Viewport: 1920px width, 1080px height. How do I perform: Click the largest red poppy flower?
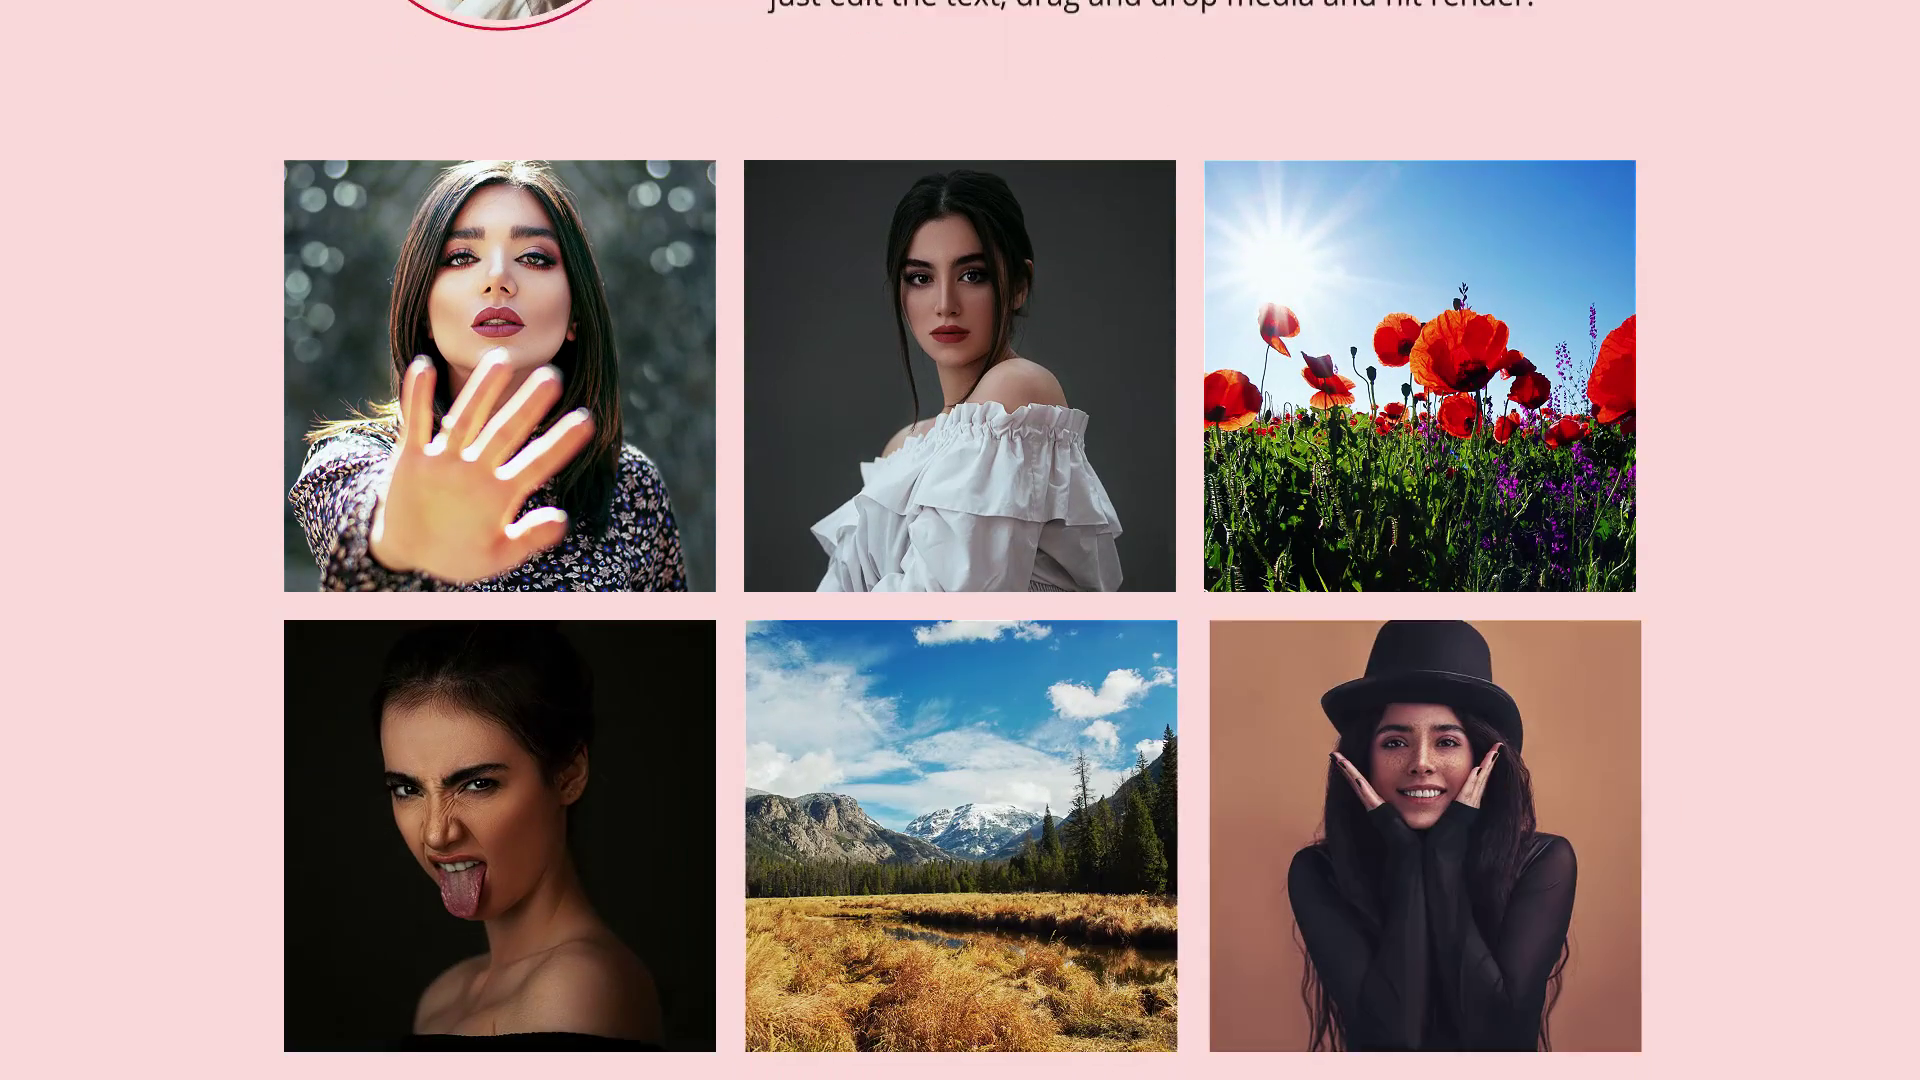[1460, 350]
